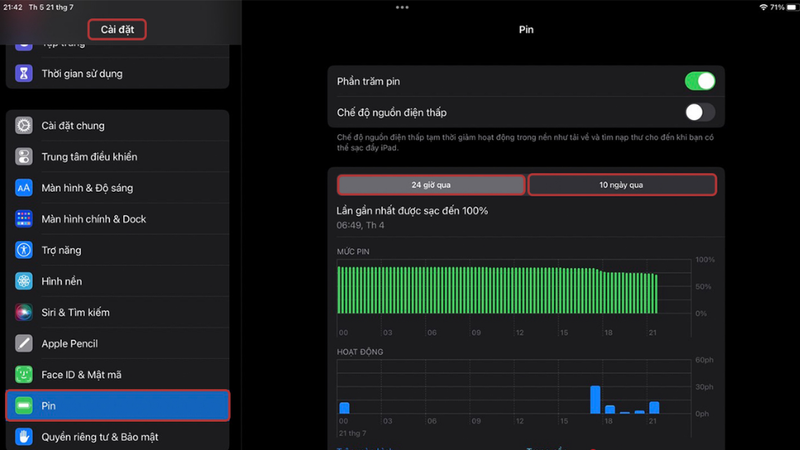The image size is (800, 450).
Task: Tap the Wi-Fi status icon
Action: [763, 7]
